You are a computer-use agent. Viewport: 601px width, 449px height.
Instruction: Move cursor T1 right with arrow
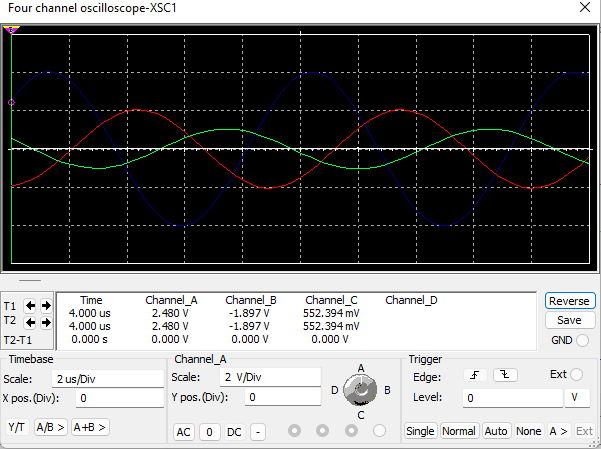46,305
